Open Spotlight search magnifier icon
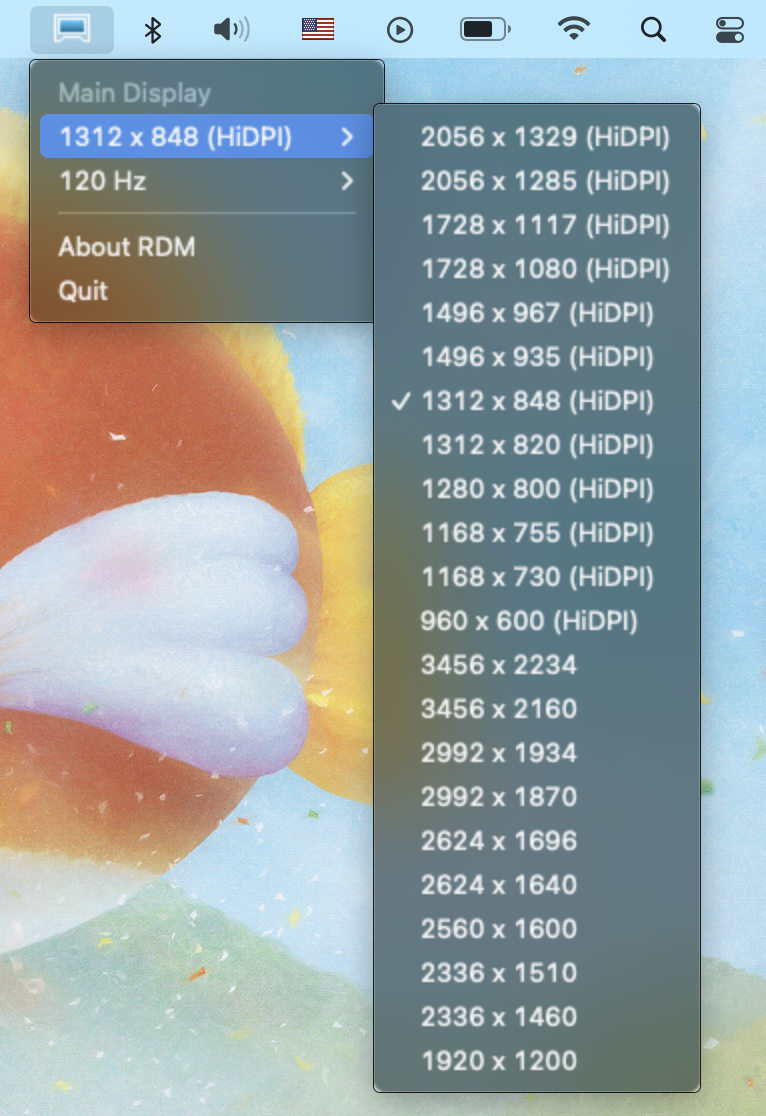Viewport: 766px width, 1116px height. pos(653,30)
